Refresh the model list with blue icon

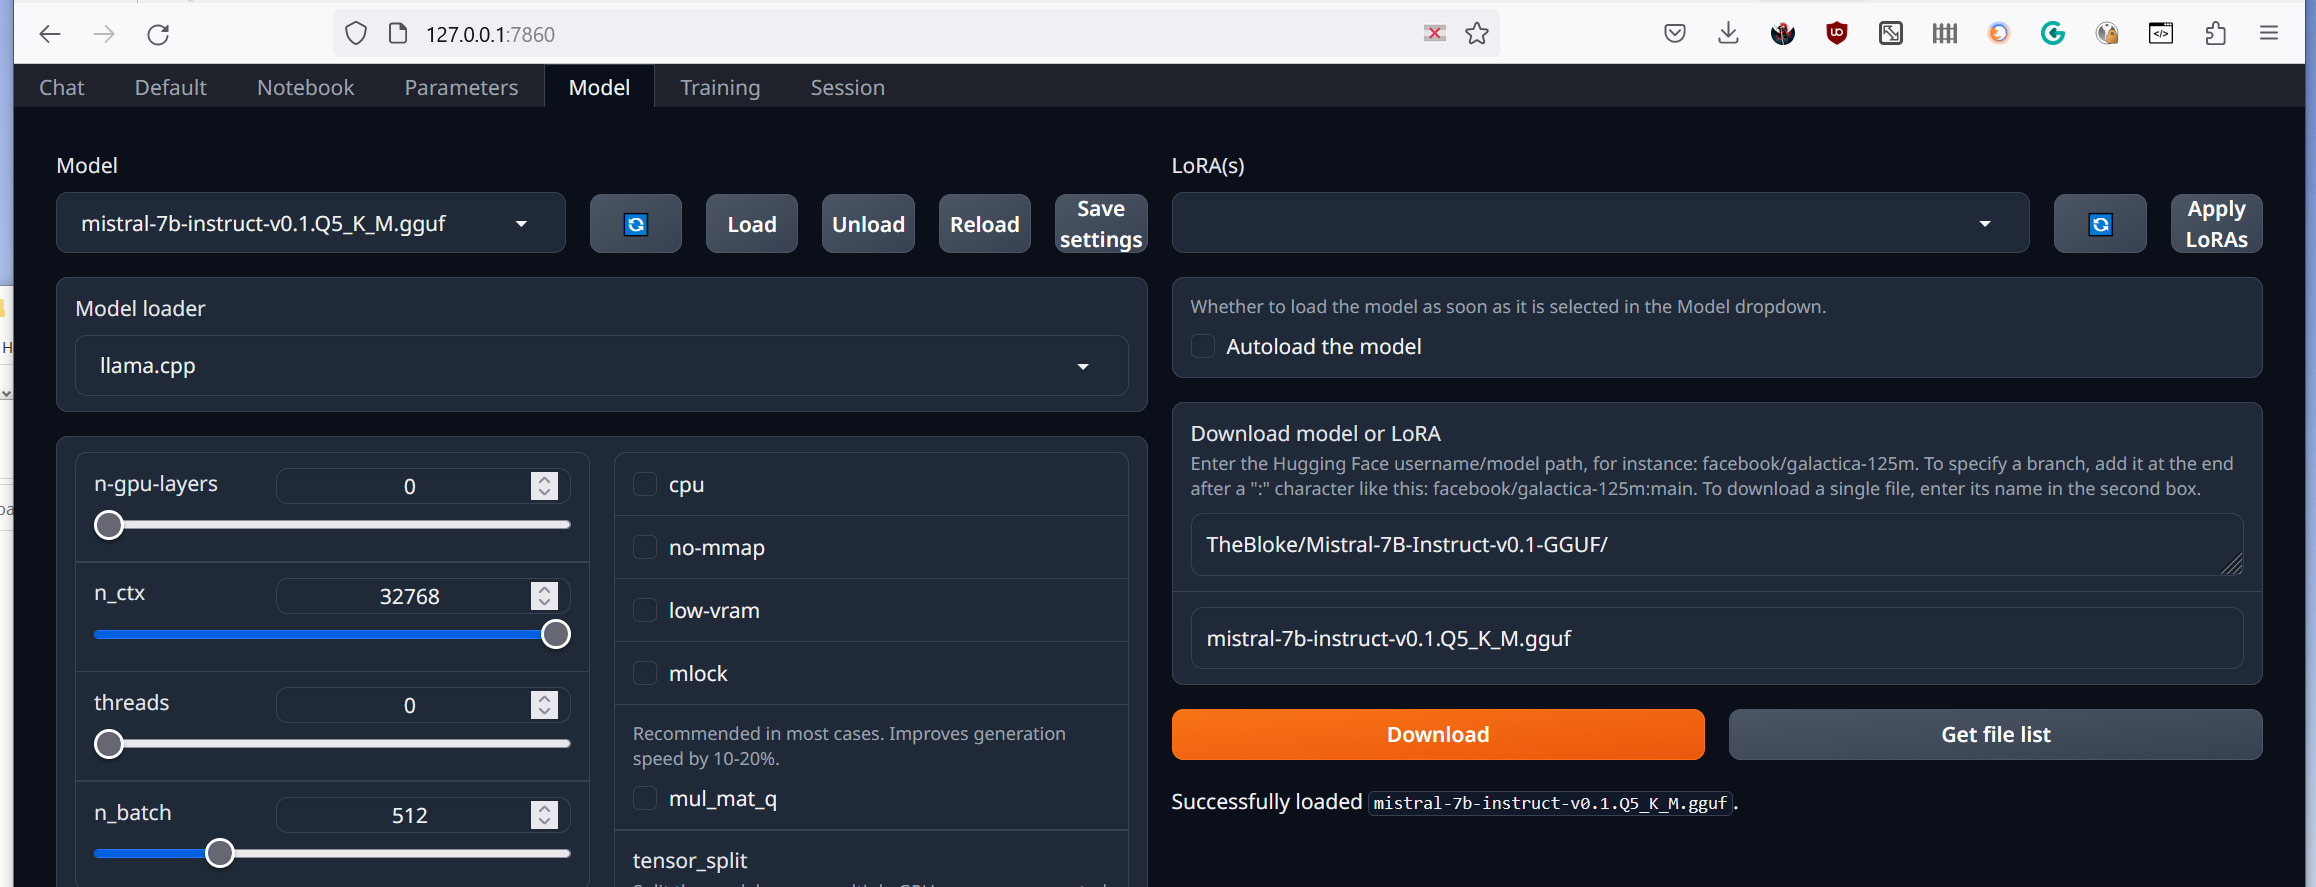(x=636, y=224)
